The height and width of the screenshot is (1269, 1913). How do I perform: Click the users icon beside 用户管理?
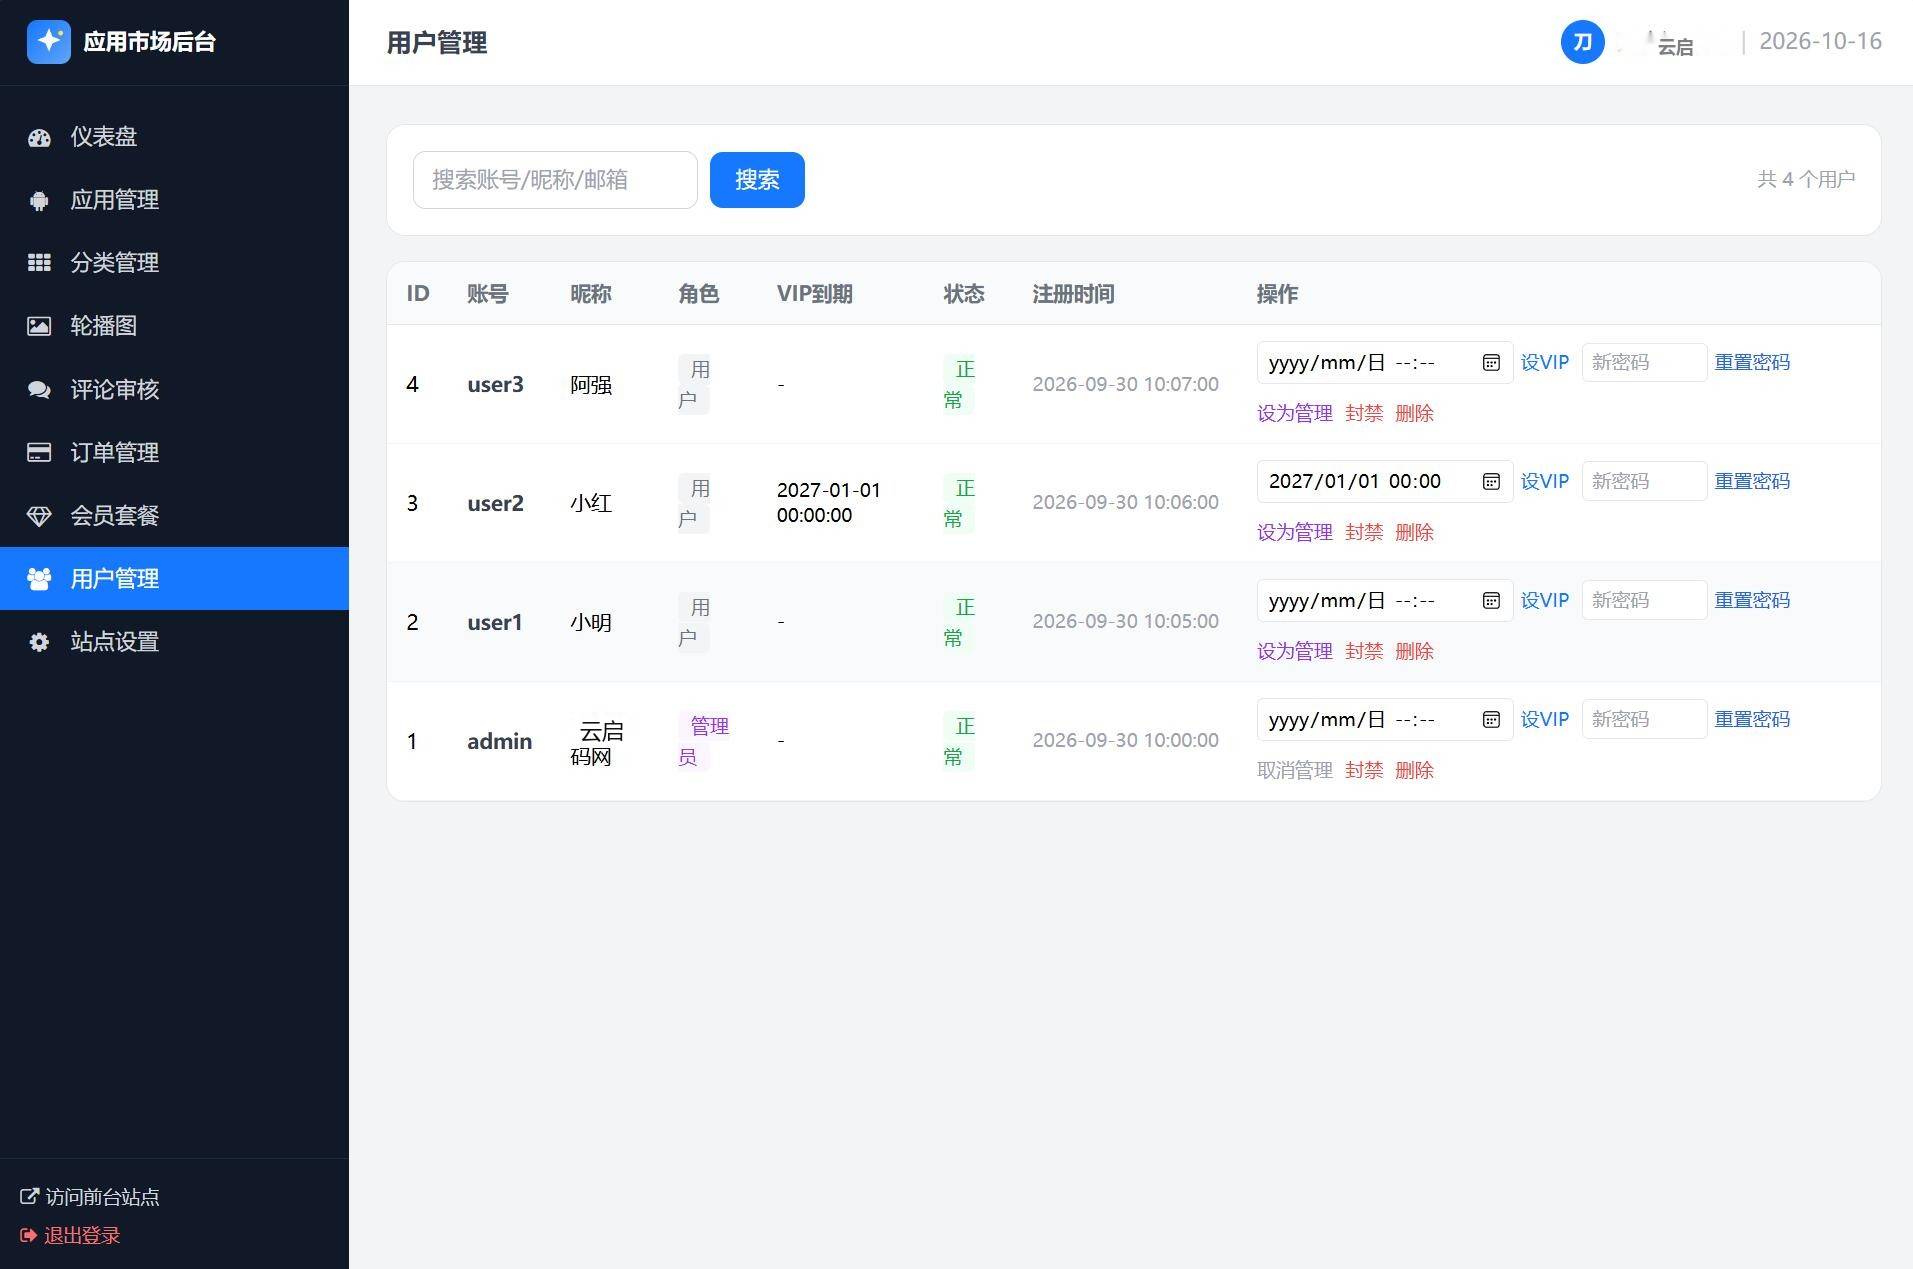(39, 579)
